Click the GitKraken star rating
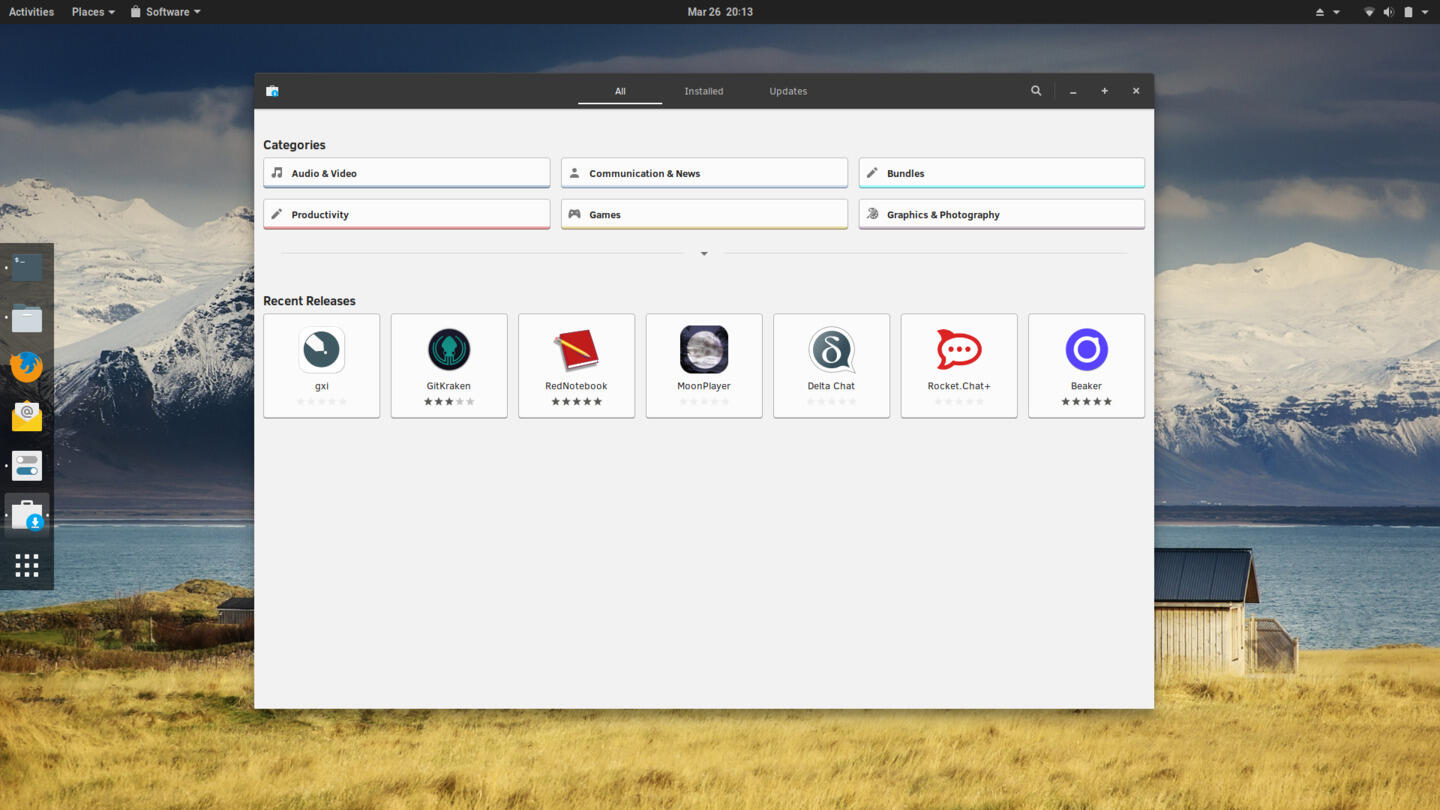Viewport: 1440px width, 810px height. tap(449, 402)
